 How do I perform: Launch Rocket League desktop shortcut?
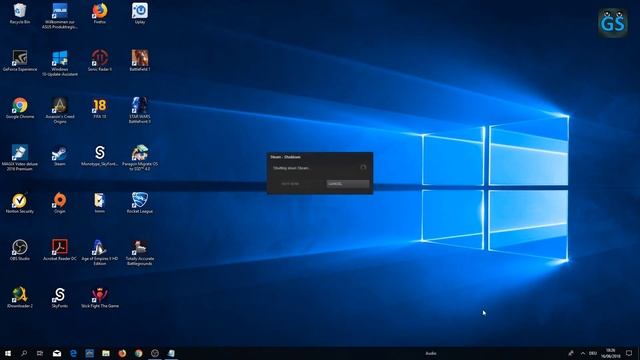[x=140, y=202]
